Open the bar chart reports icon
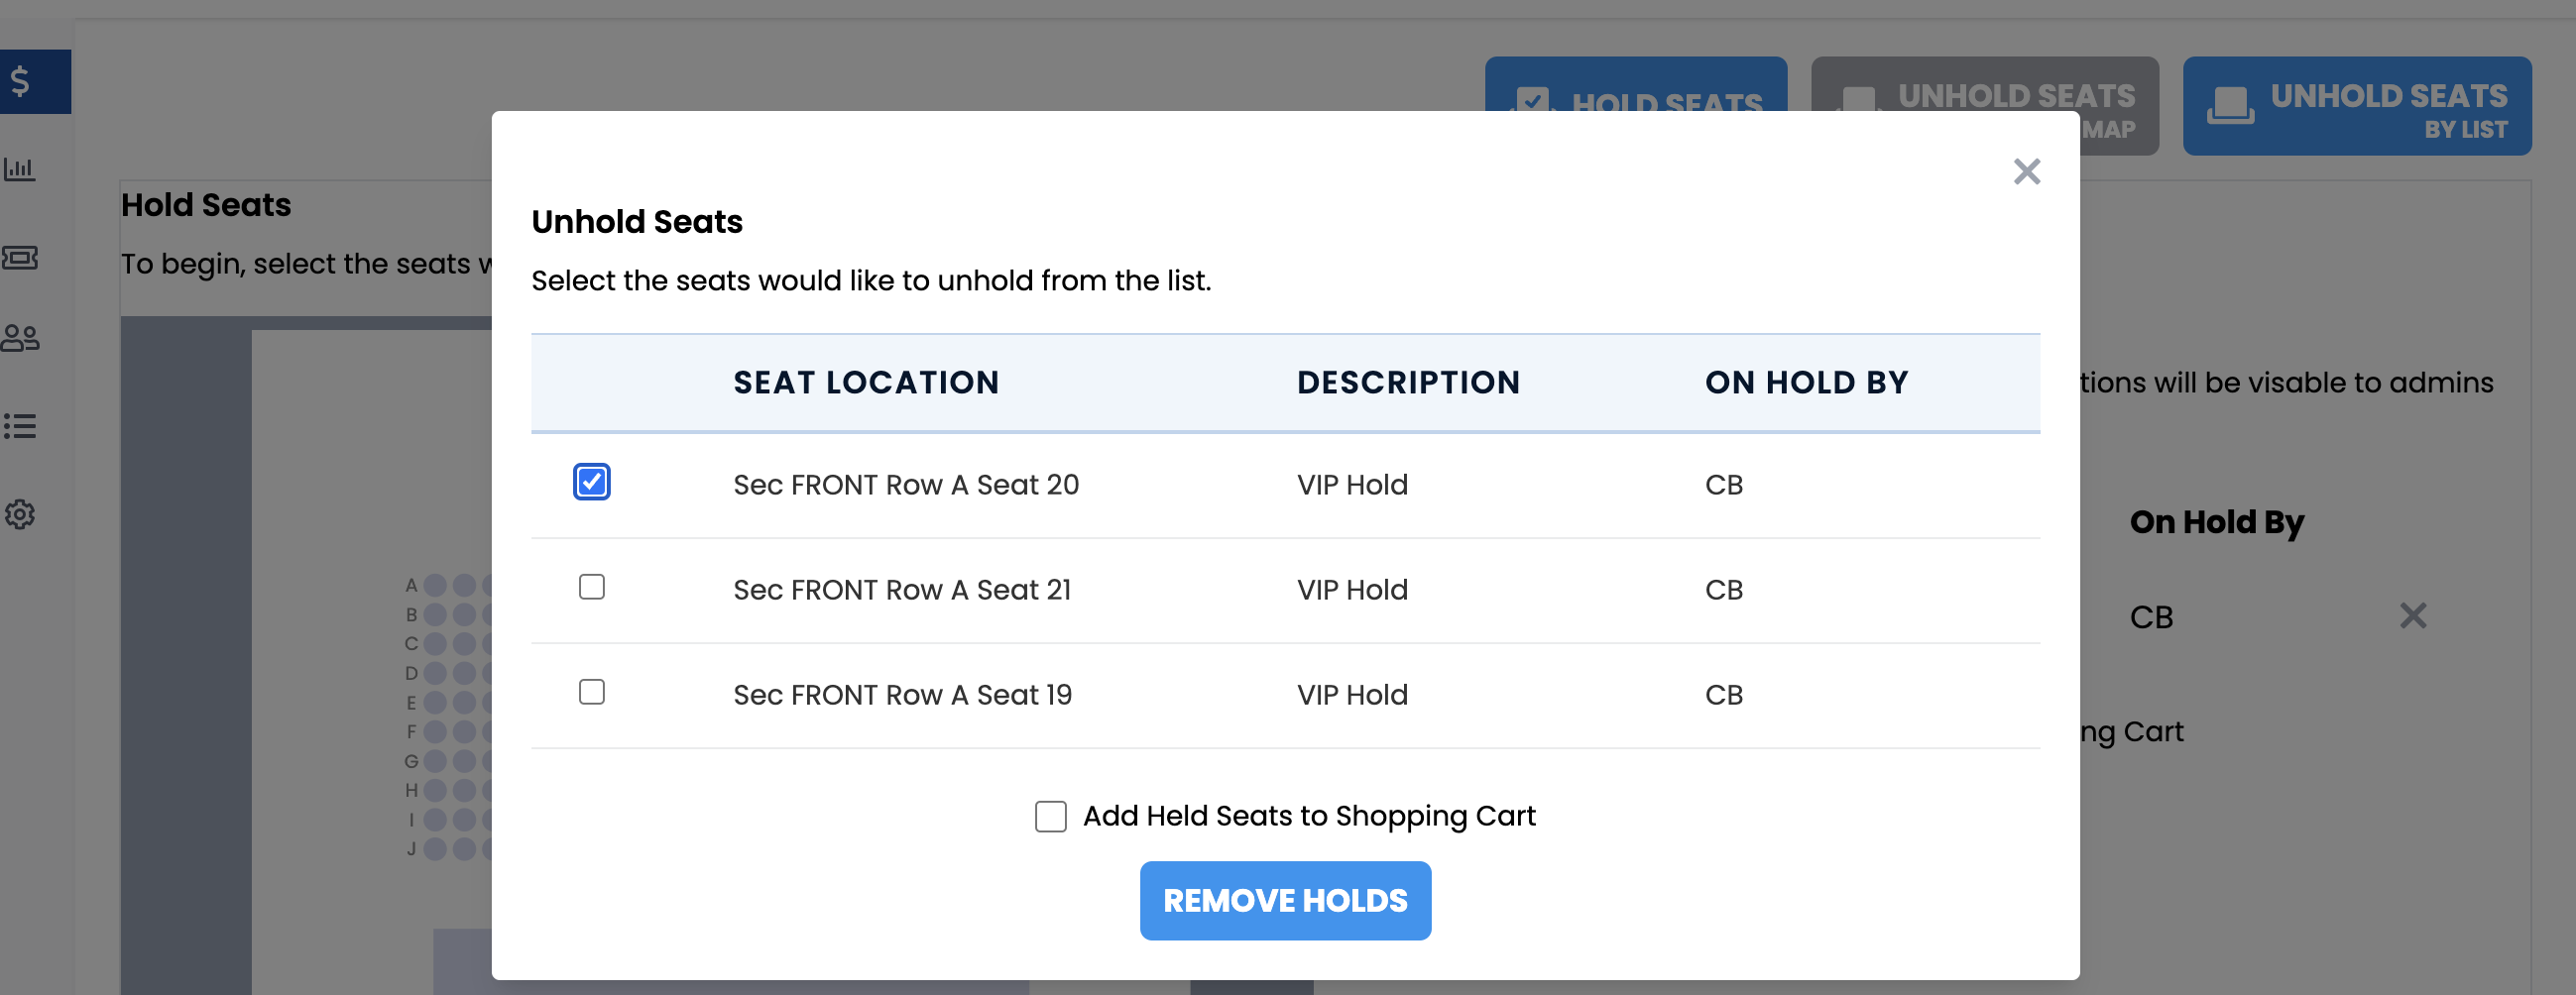 pyautogui.click(x=20, y=168)
